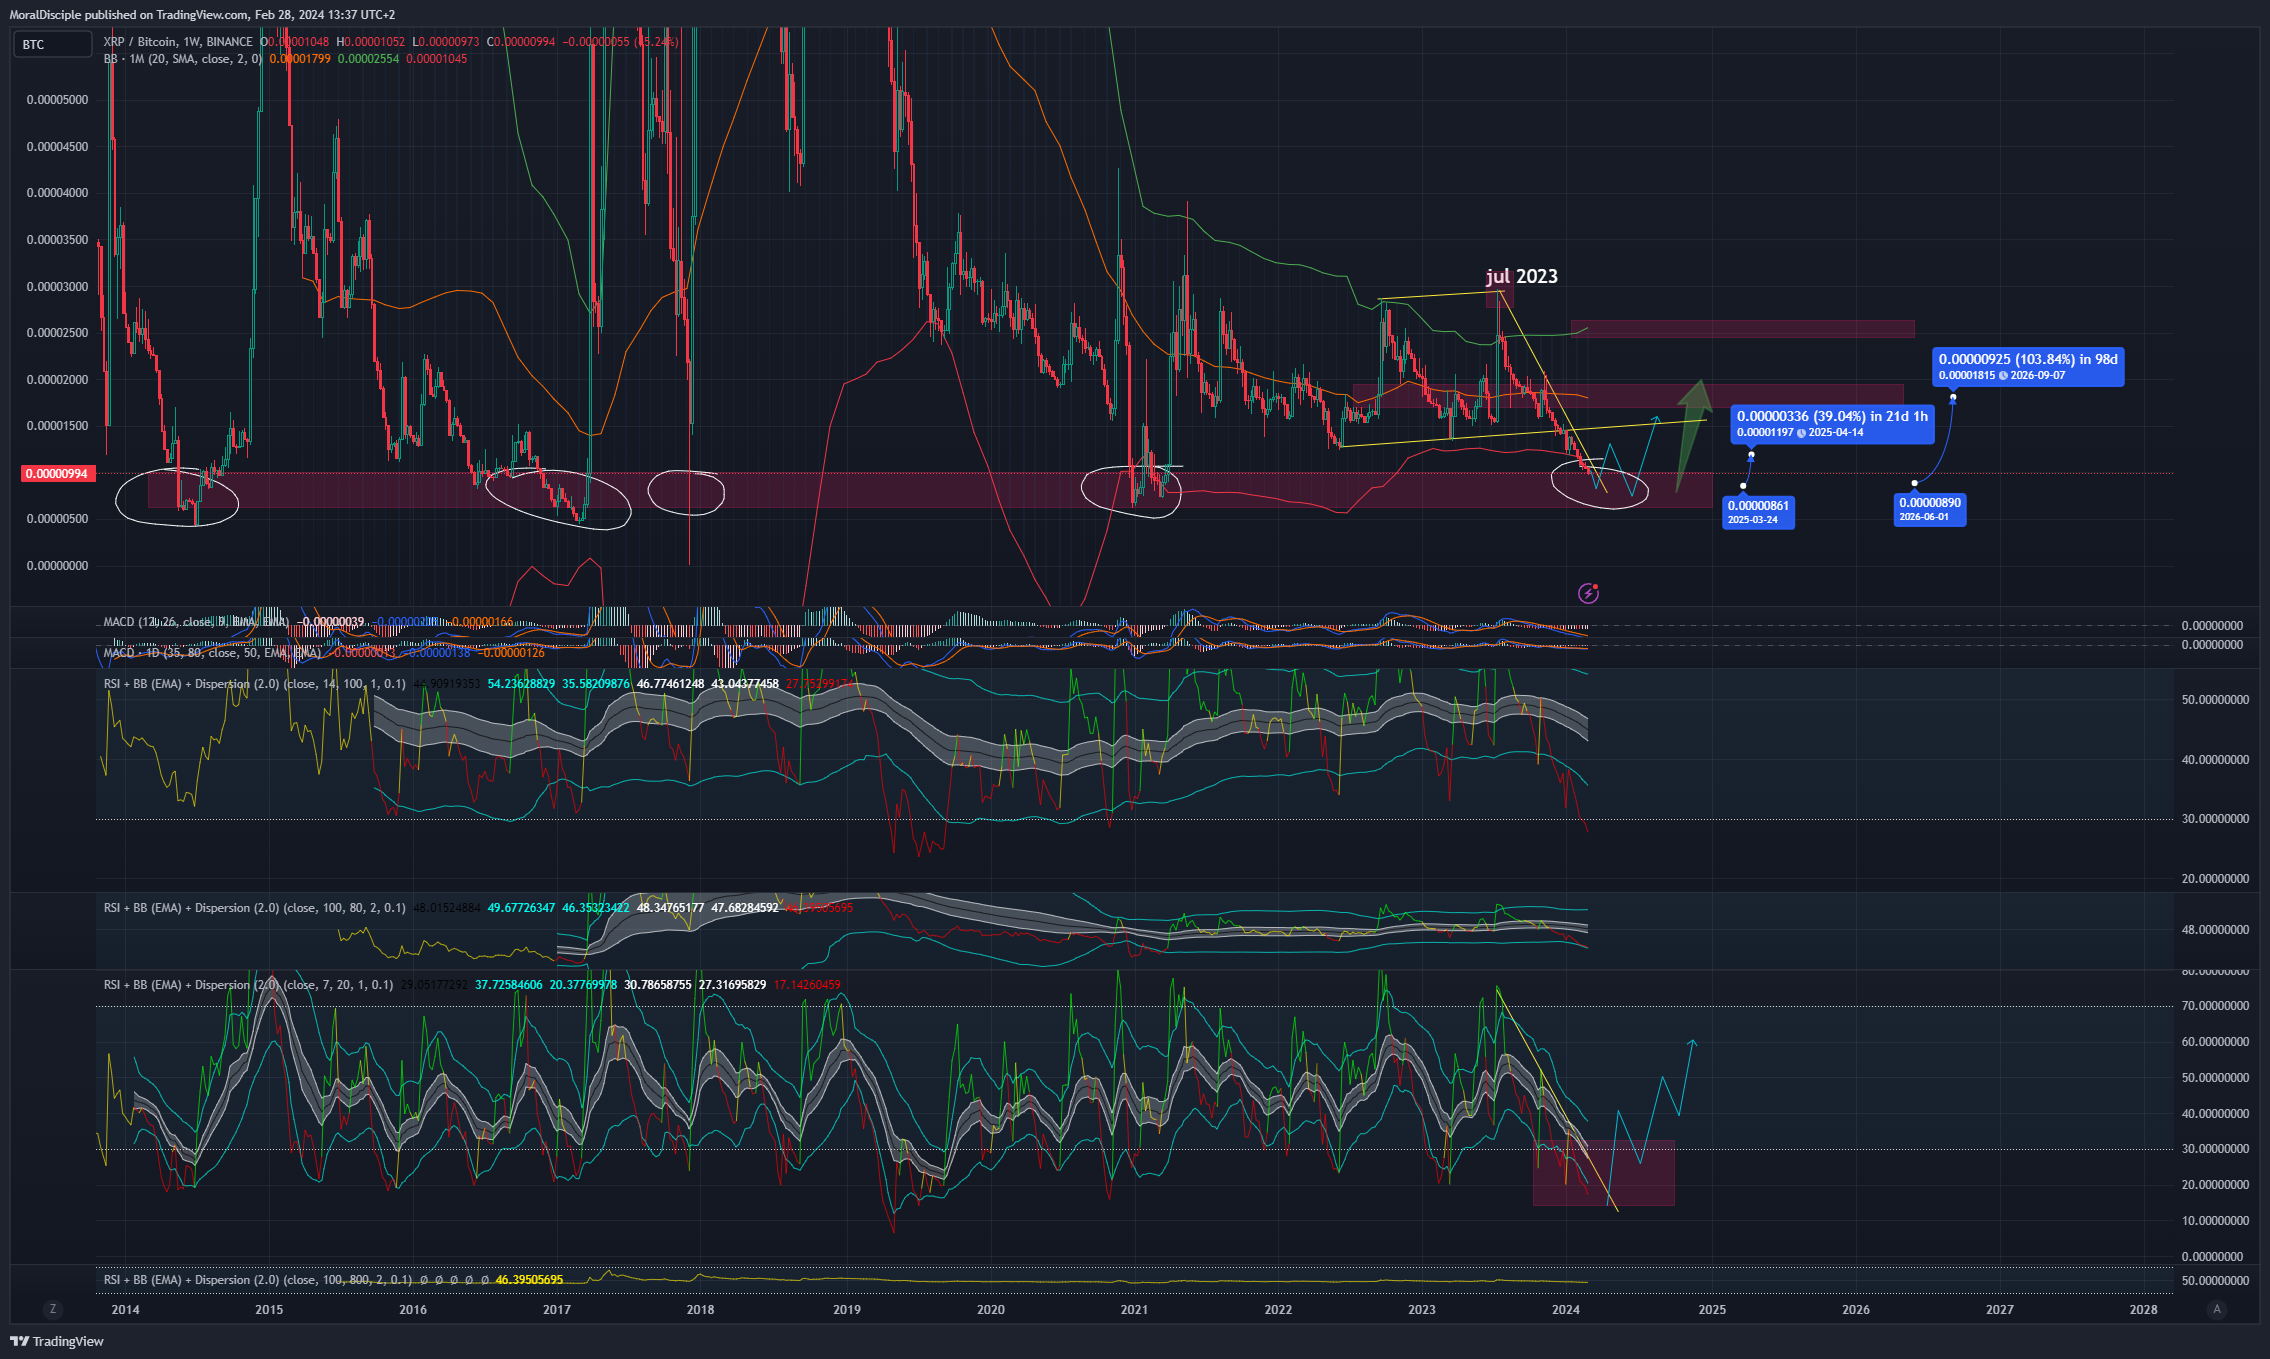The height and width of the screenshot is (1359, 2270).
Task: Click the cyan RSI value 37.72584606
Action: 508,985
